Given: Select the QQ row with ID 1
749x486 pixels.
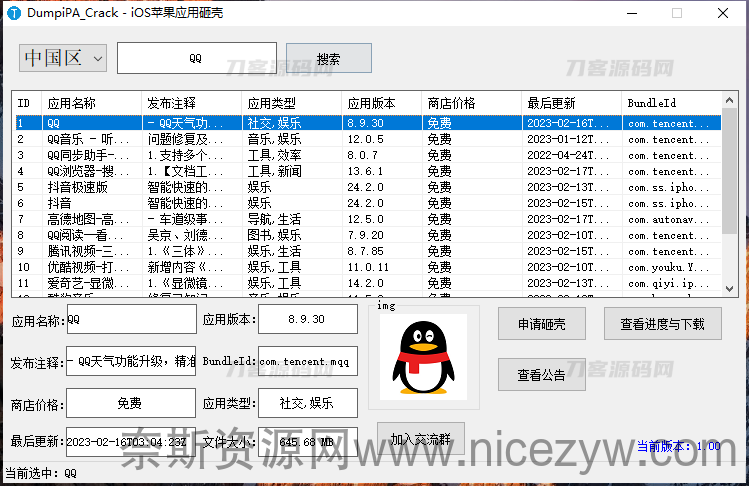Looking at the screenshot, I should click(368, 123).
